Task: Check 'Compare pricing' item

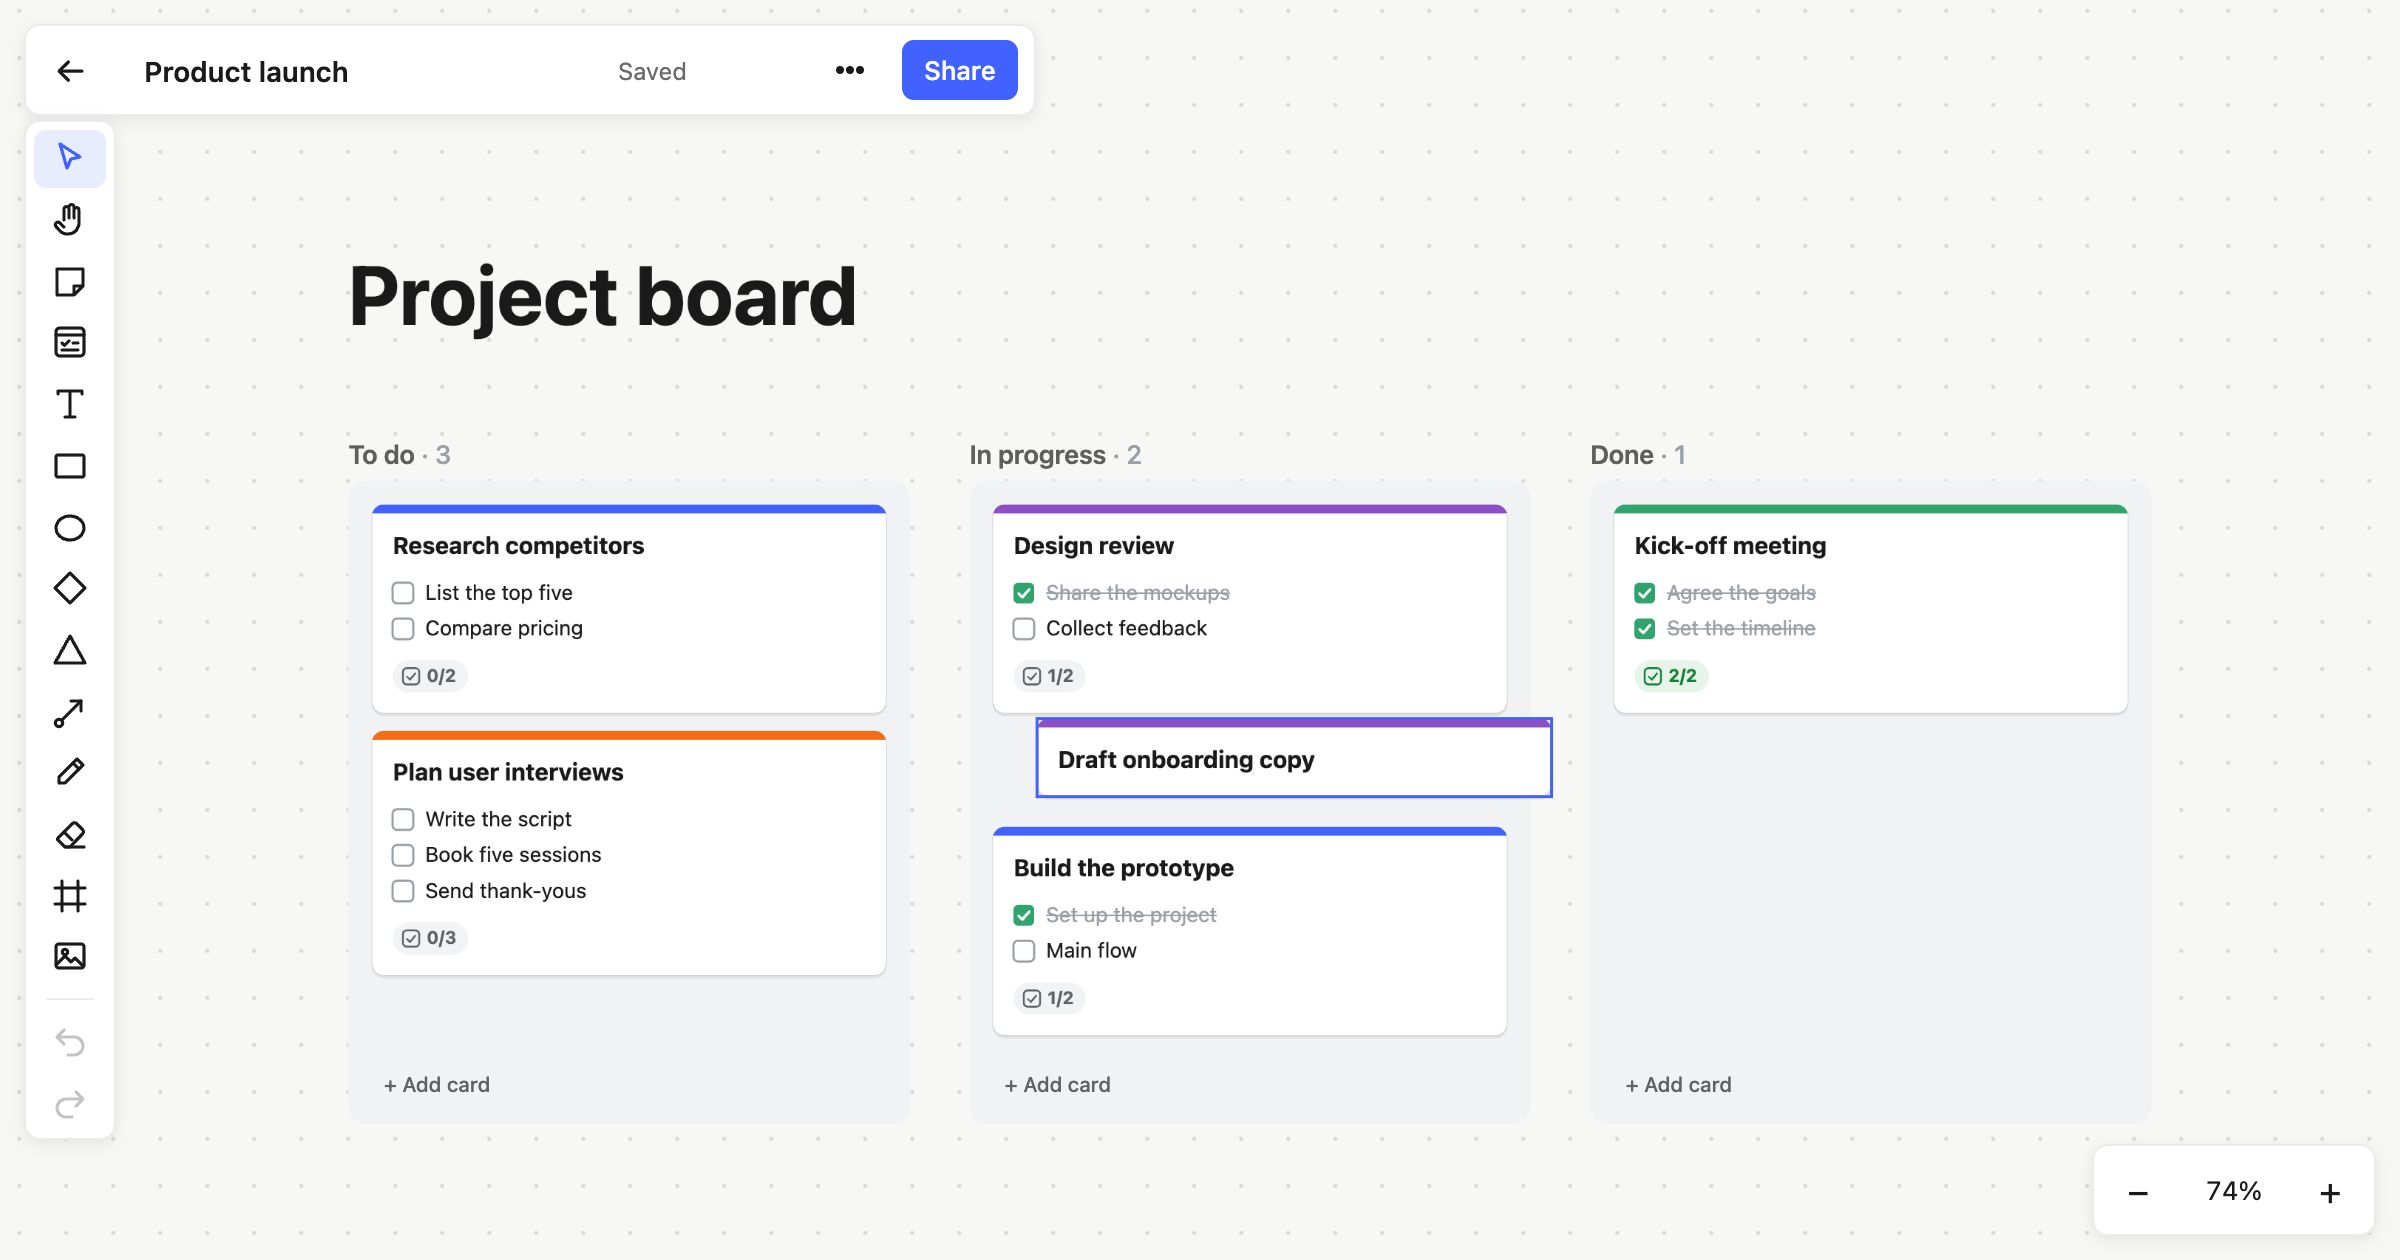Action: (x=403, y=629)
